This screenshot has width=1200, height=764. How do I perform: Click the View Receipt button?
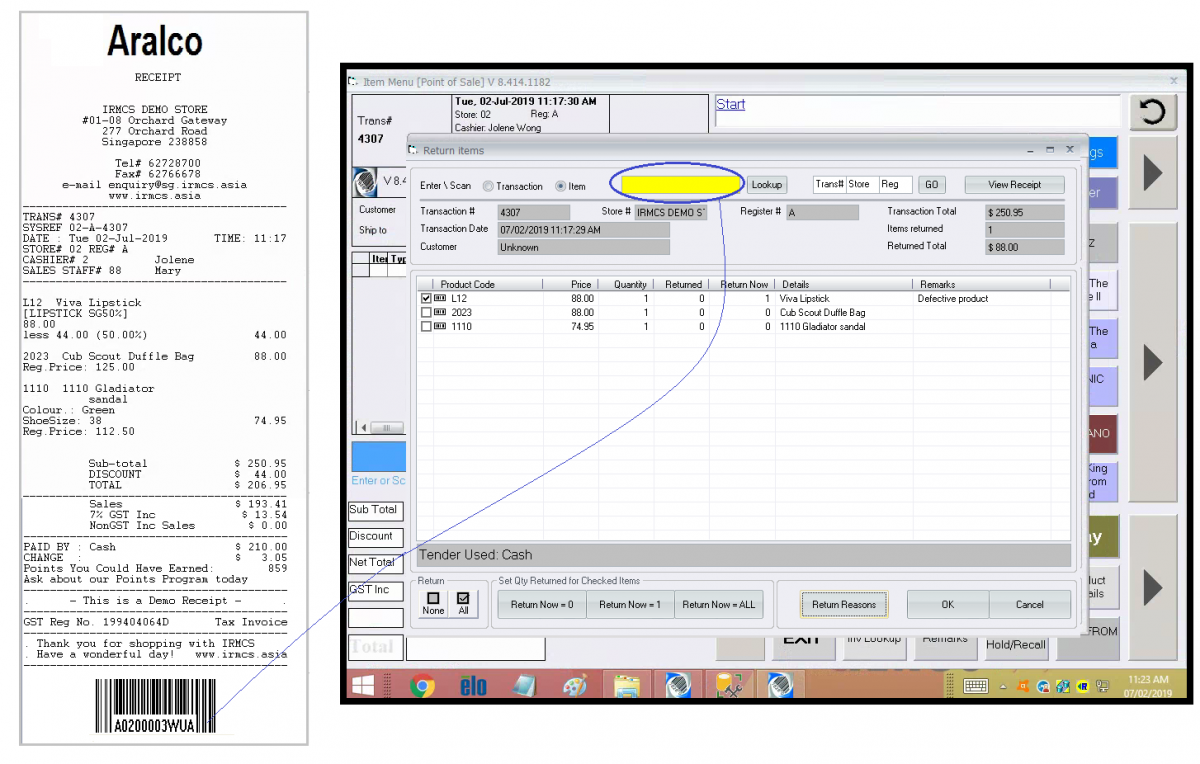1014,185
